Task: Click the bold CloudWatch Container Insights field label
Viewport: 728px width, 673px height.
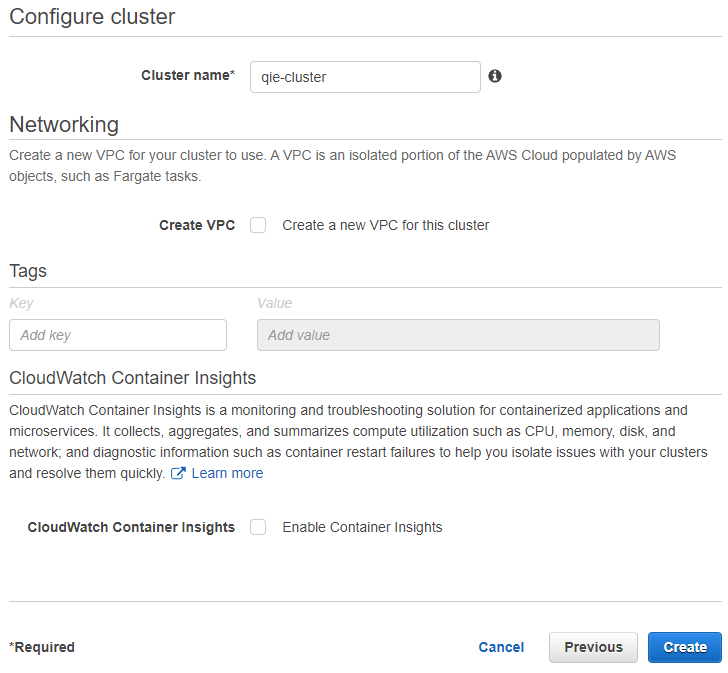Action: [131, 527]
